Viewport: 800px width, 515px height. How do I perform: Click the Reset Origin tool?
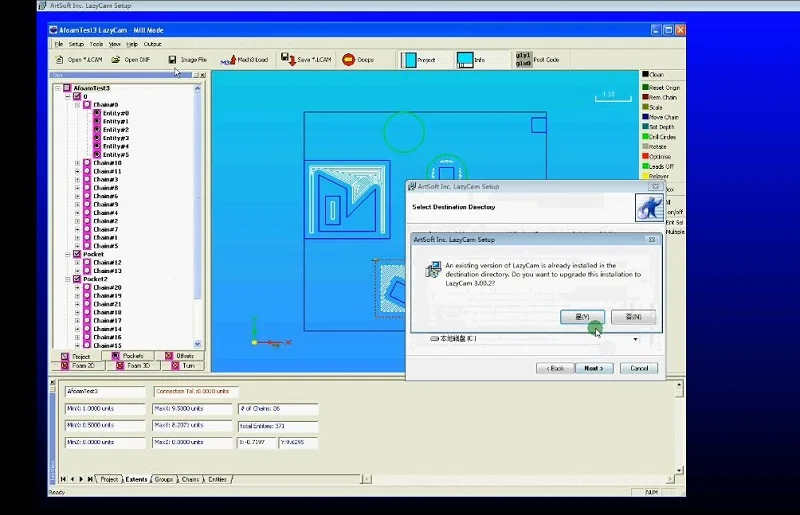661,87
